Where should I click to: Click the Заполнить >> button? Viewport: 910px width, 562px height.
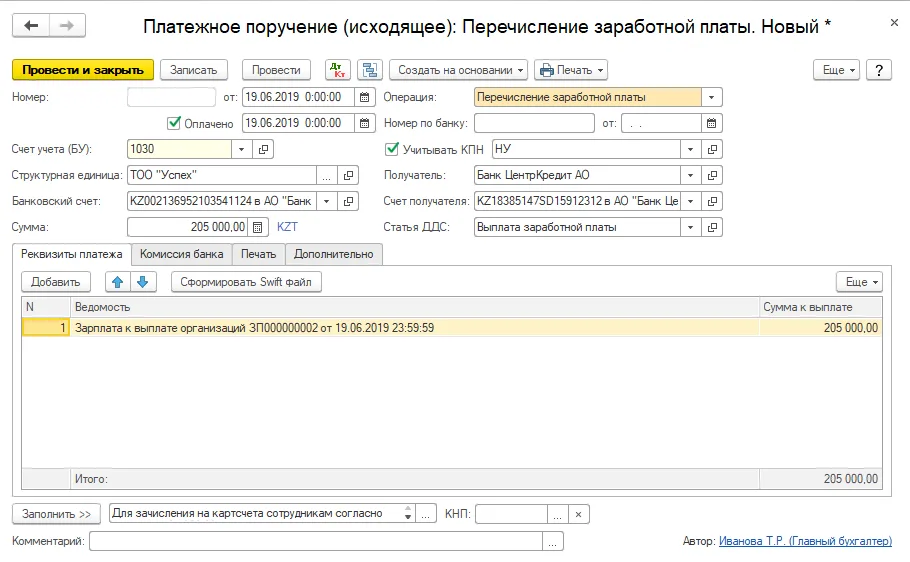pyautogui.click(x=56, y=514)
